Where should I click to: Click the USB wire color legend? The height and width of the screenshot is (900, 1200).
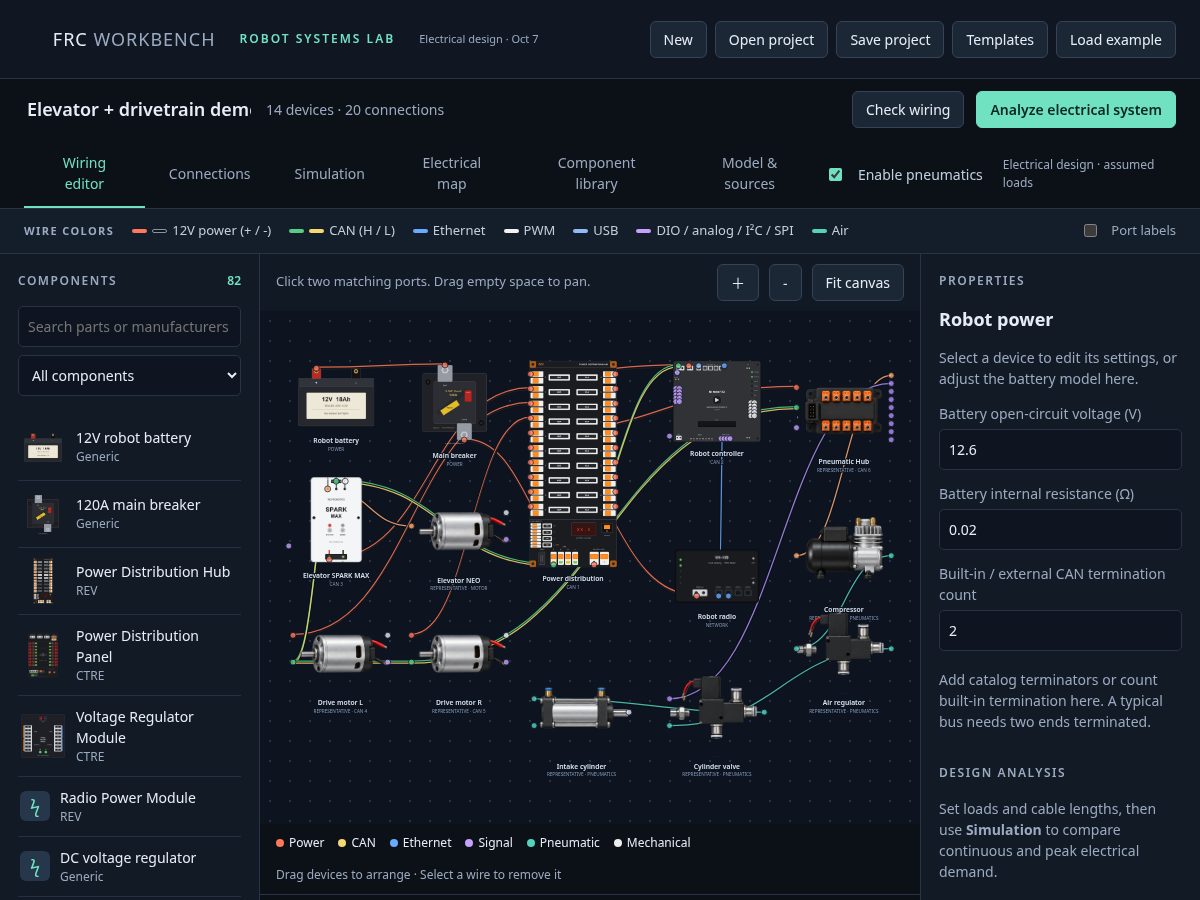(596, 231)
